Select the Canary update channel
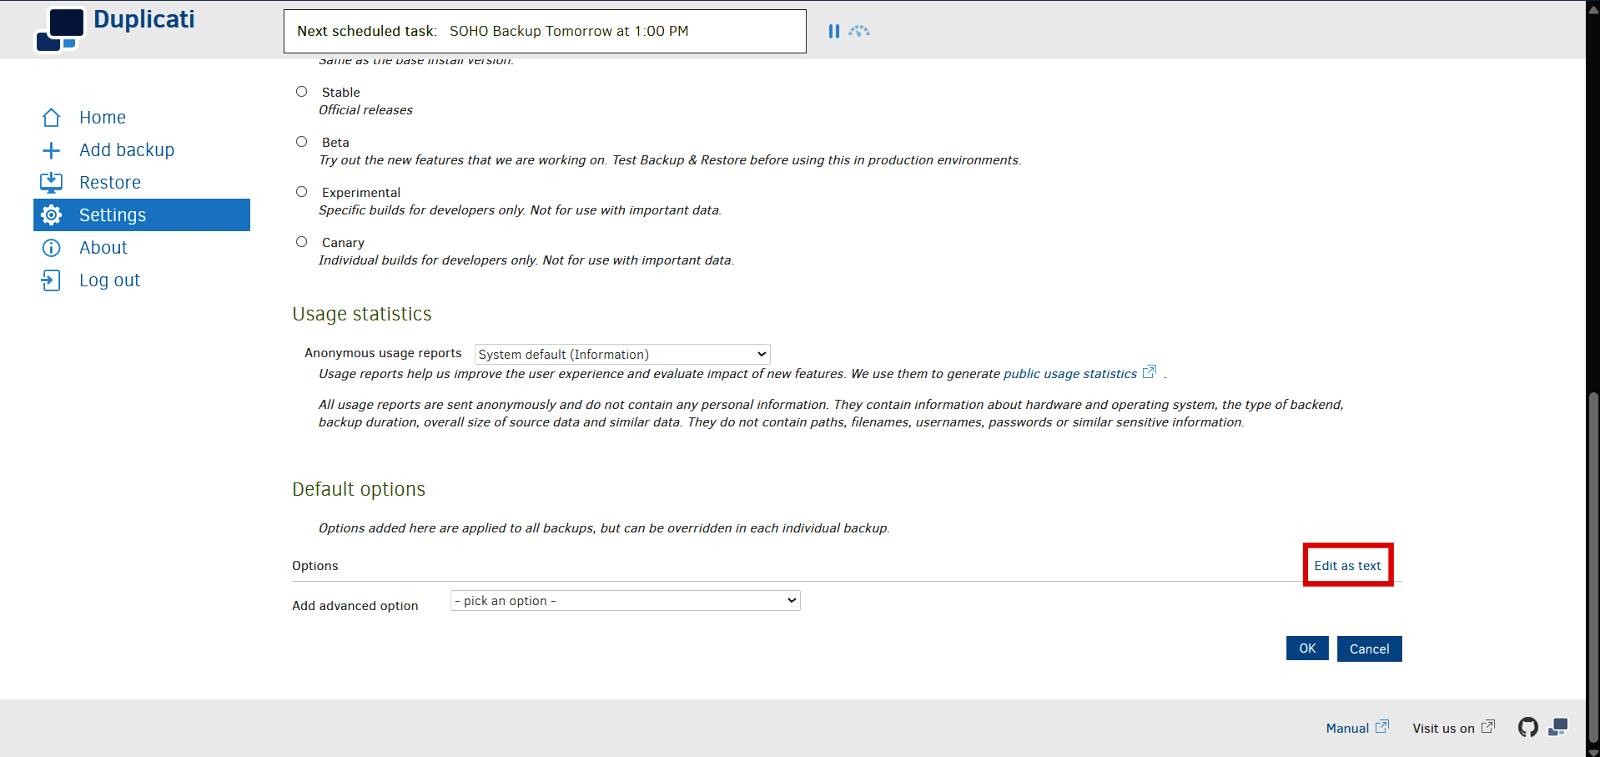The width and height of the screenshot is (1600, 757). [x=301, y=242]
